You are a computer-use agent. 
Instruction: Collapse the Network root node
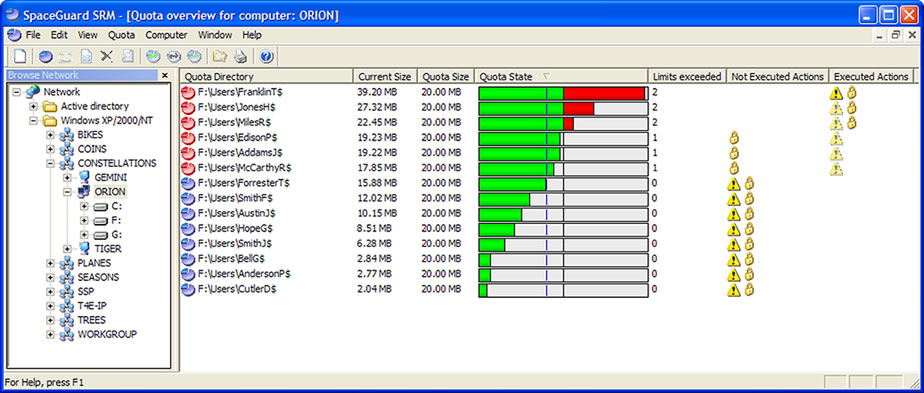click(x=16, y=92)
